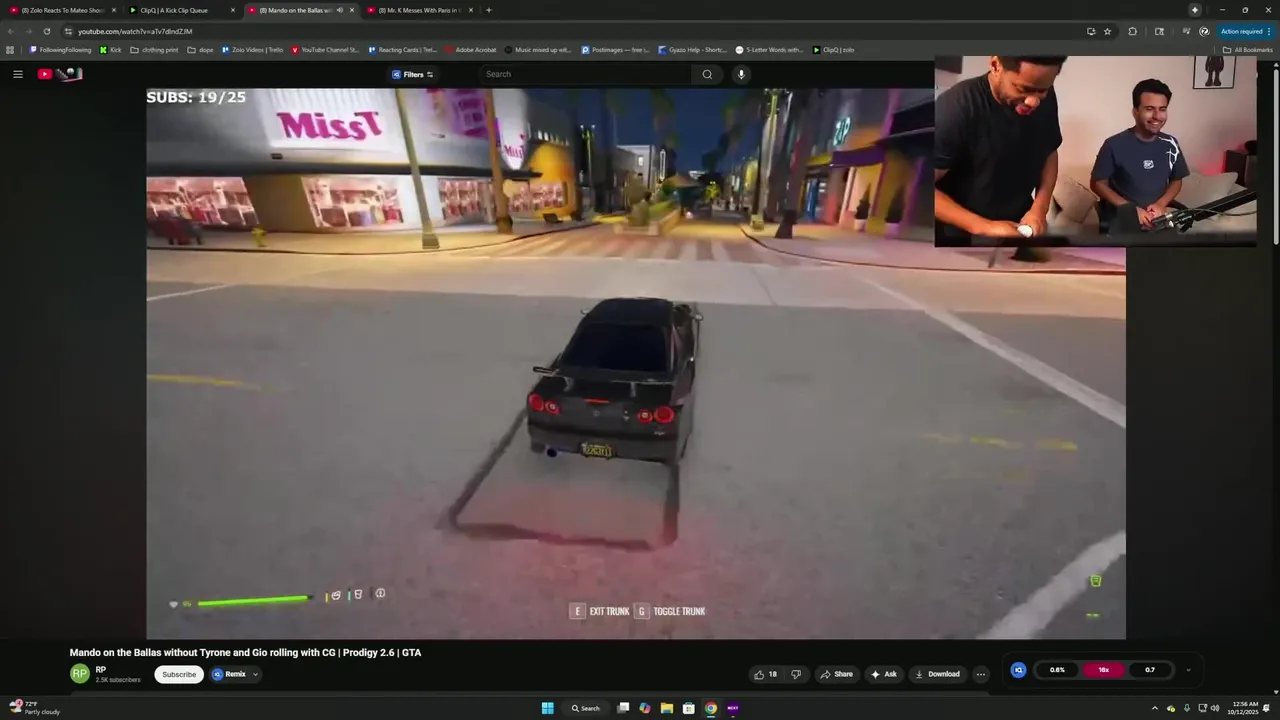Open the Filters toggle button

coord(412,74)
